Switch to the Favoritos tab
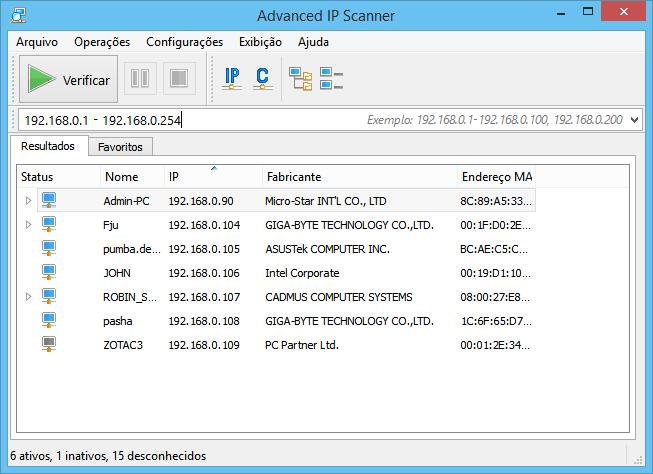The width and height of the screenshot is (653, 474). pos(120,147)
